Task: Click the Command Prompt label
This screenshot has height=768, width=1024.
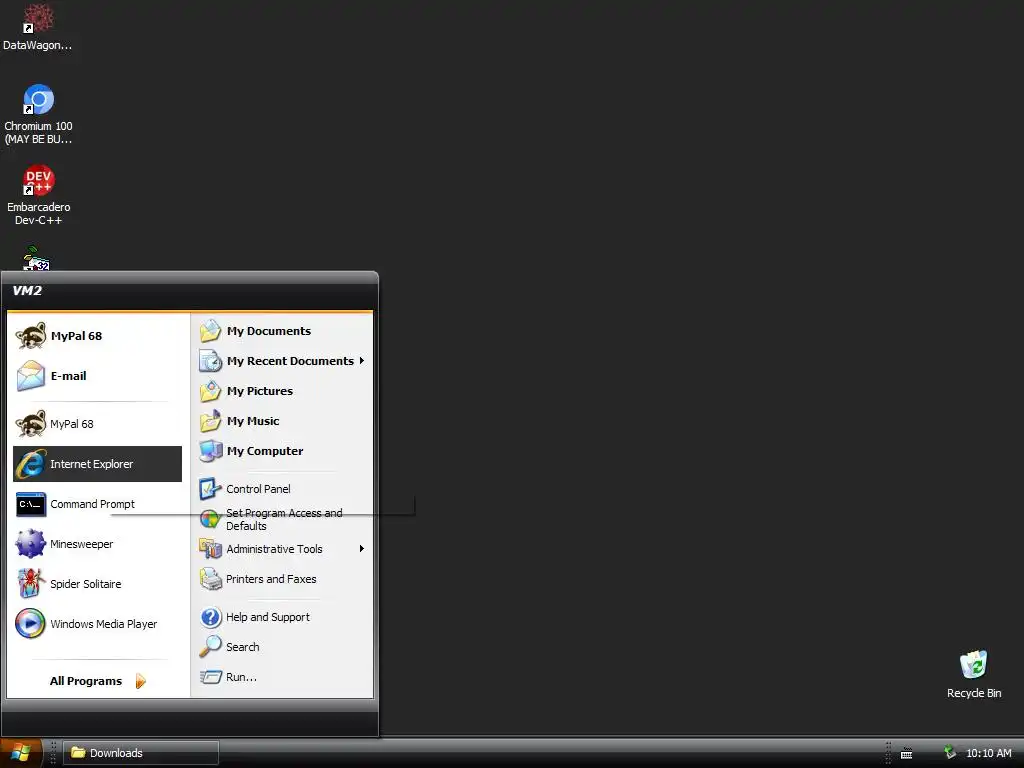Action: pos(92,504)
